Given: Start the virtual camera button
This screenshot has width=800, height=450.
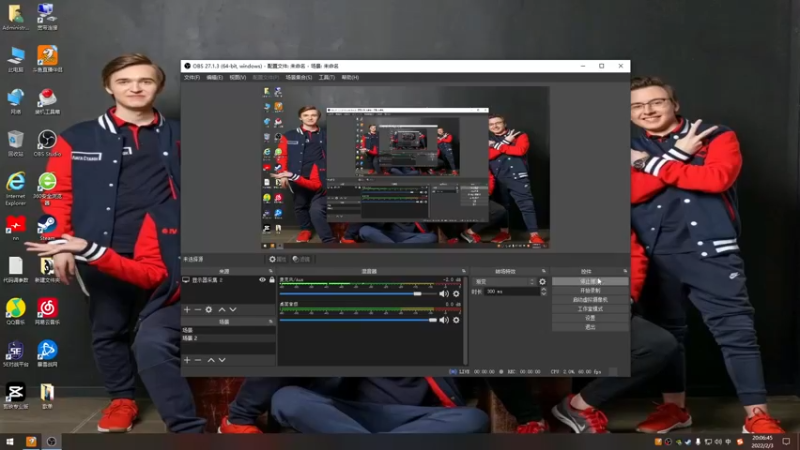Looking at the screenshot, I should (x=590, y=299).
